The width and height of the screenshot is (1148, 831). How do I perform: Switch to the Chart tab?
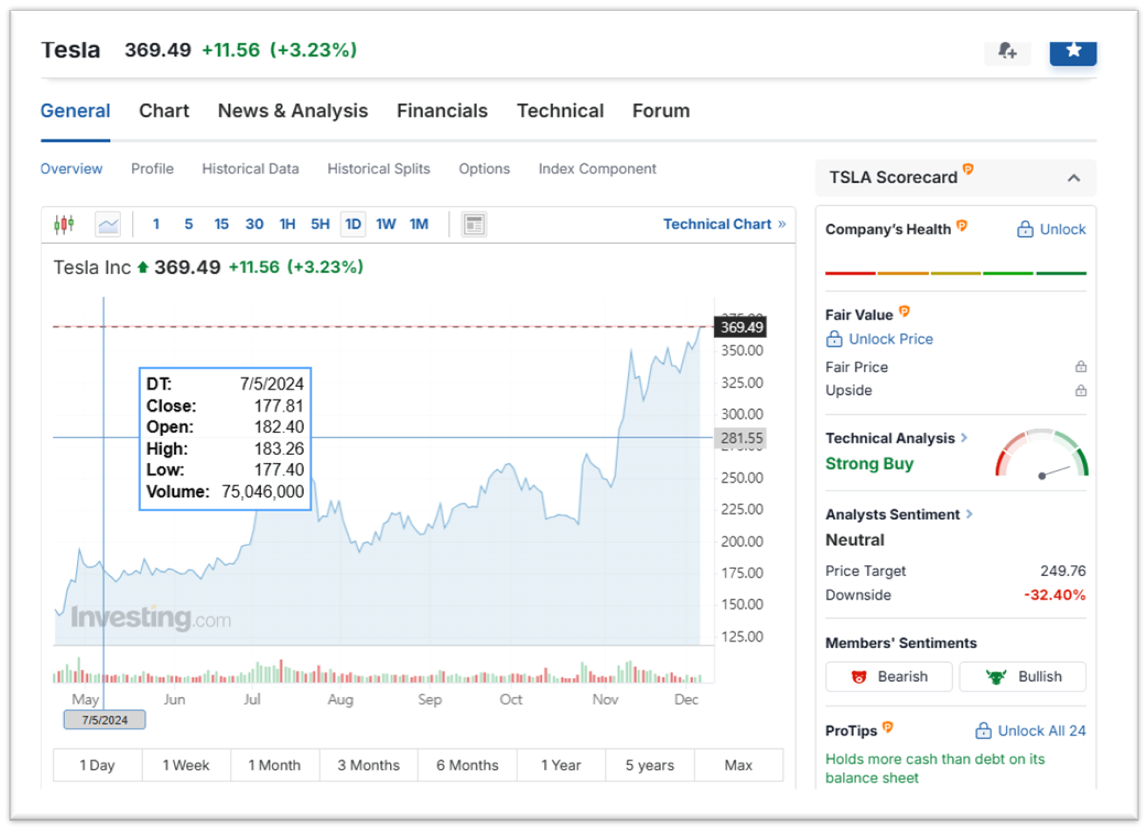164,111
